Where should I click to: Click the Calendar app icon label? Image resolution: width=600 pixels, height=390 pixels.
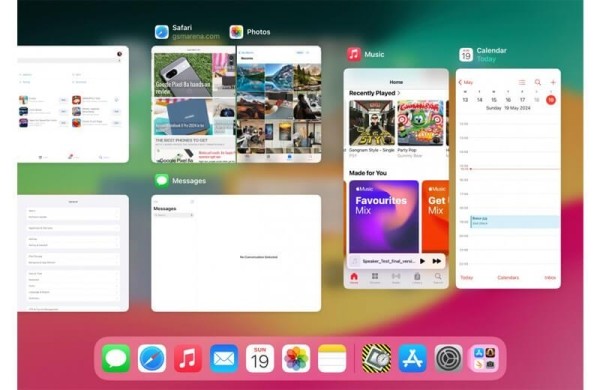(x=491, y=51)
